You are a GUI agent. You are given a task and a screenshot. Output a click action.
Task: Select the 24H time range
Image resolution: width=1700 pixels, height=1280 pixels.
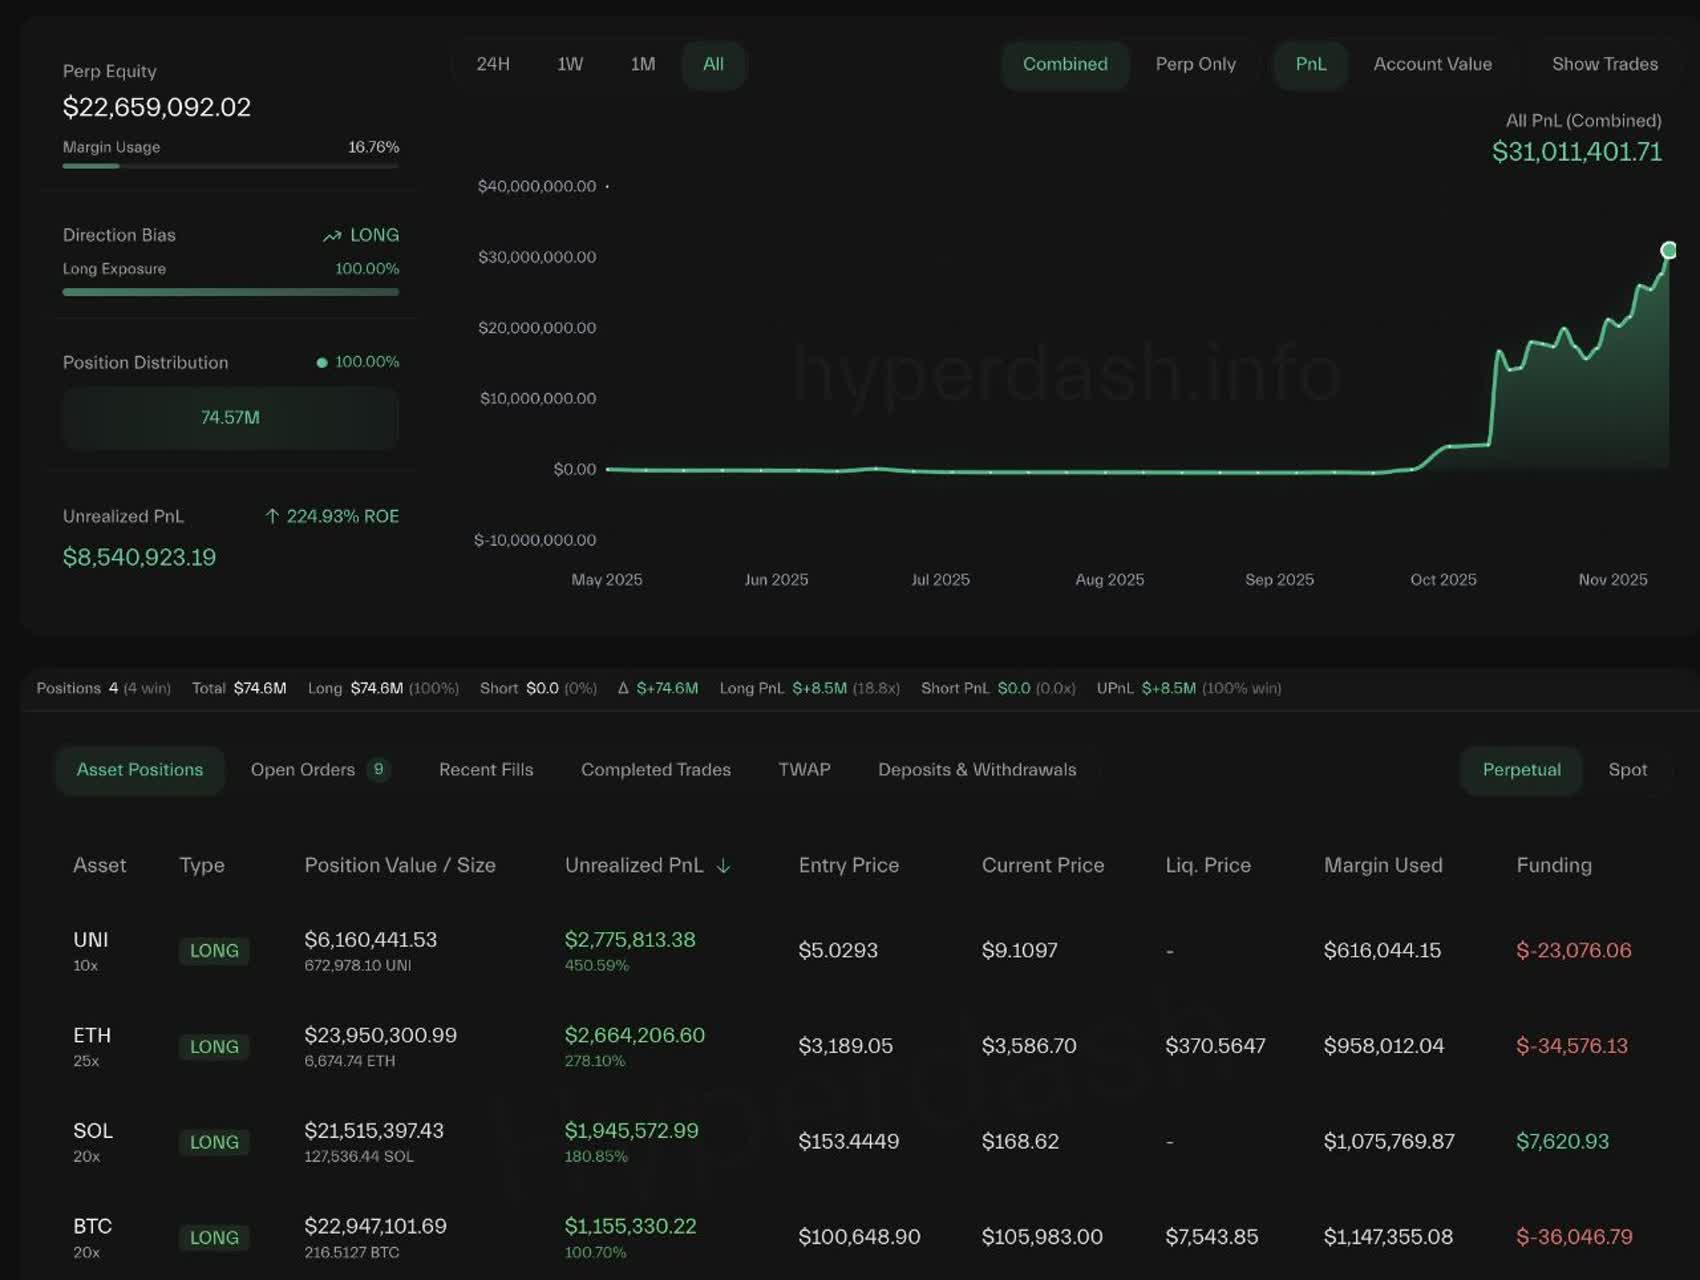[x=493, y=64]
